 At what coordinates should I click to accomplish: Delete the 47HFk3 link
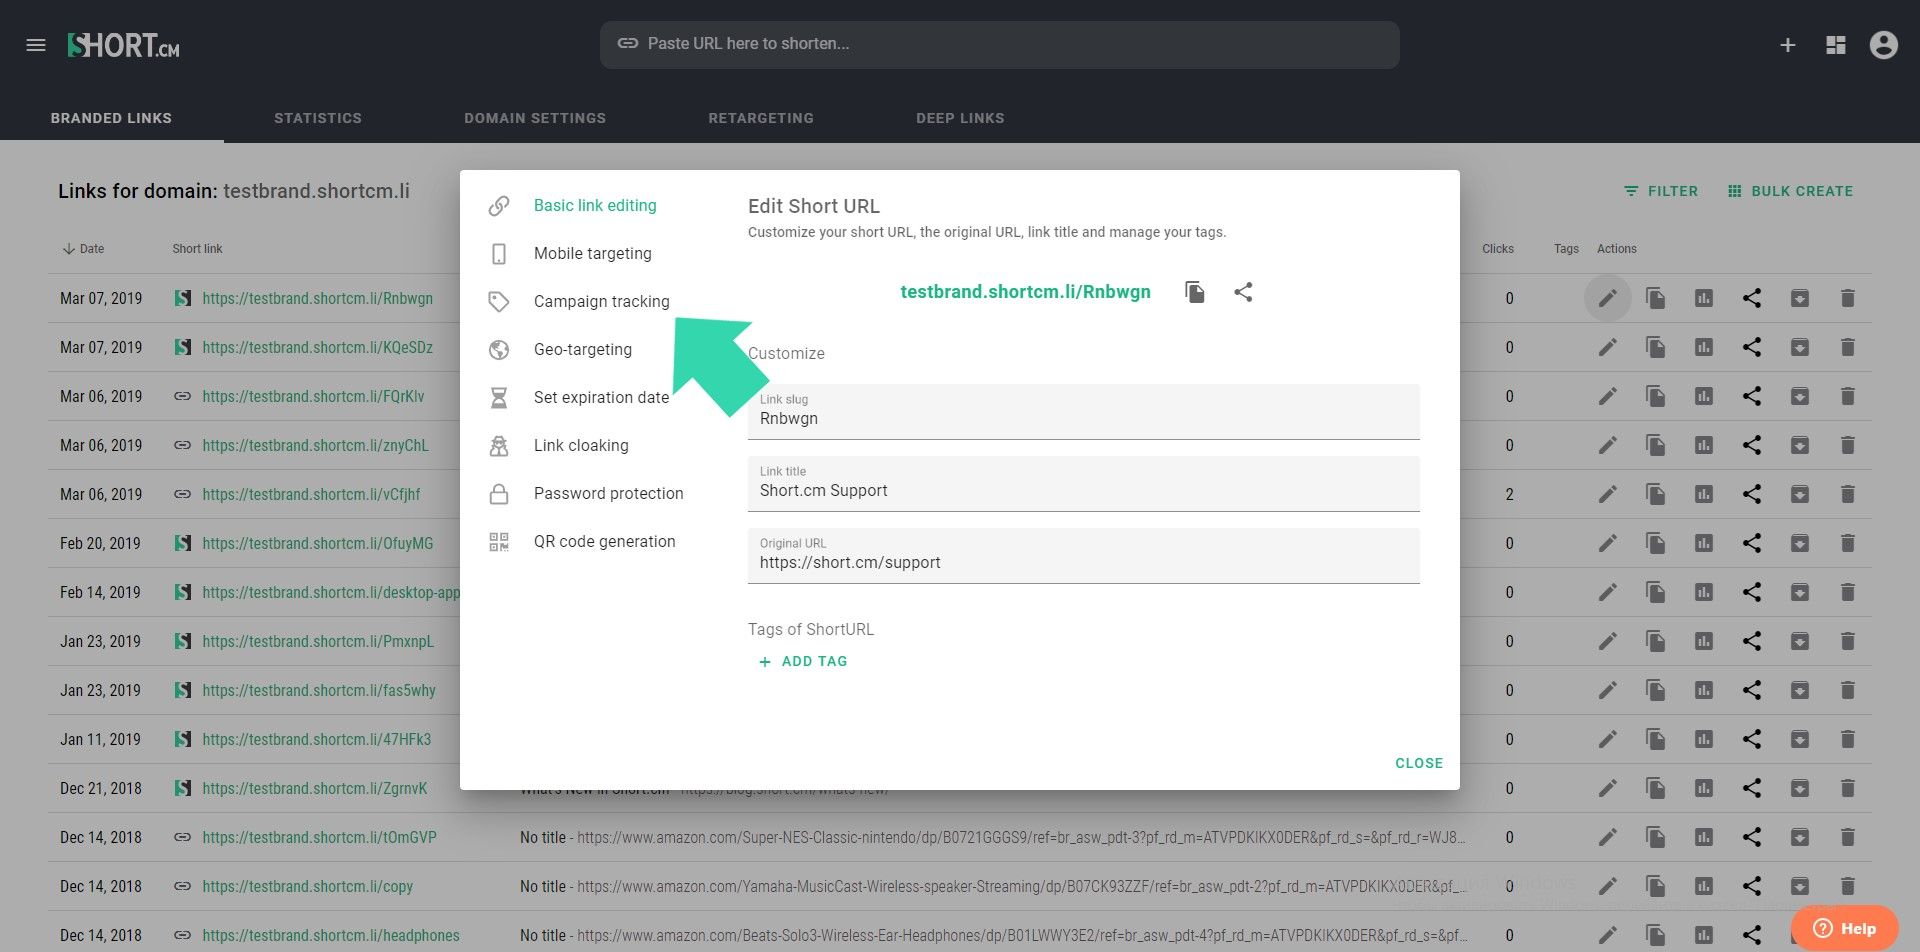[1848, 739]
